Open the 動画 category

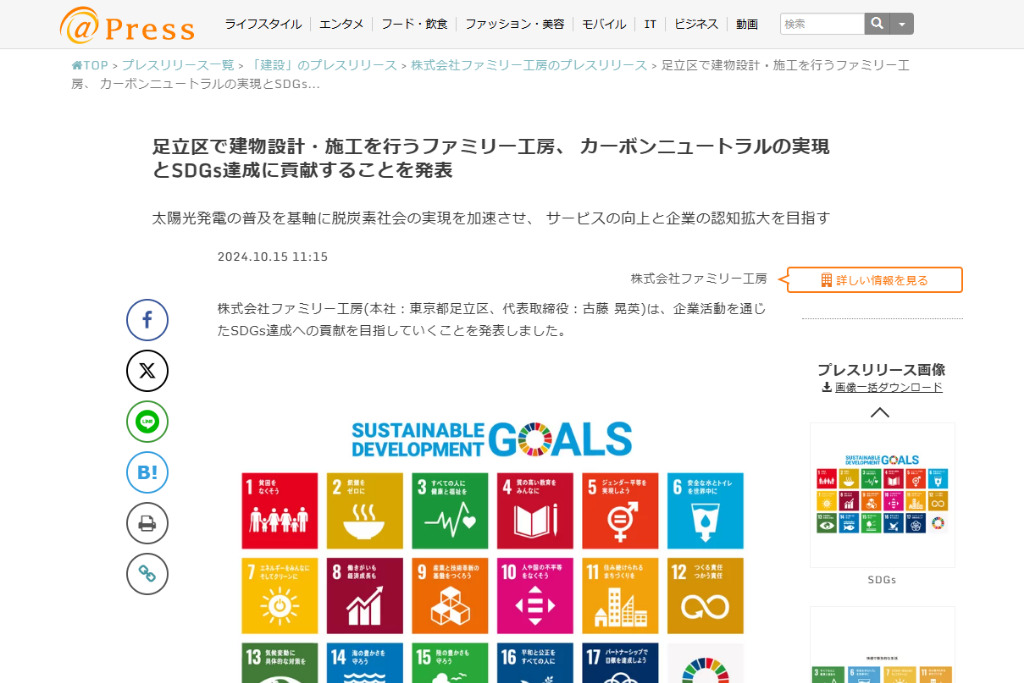coord(746,24)
